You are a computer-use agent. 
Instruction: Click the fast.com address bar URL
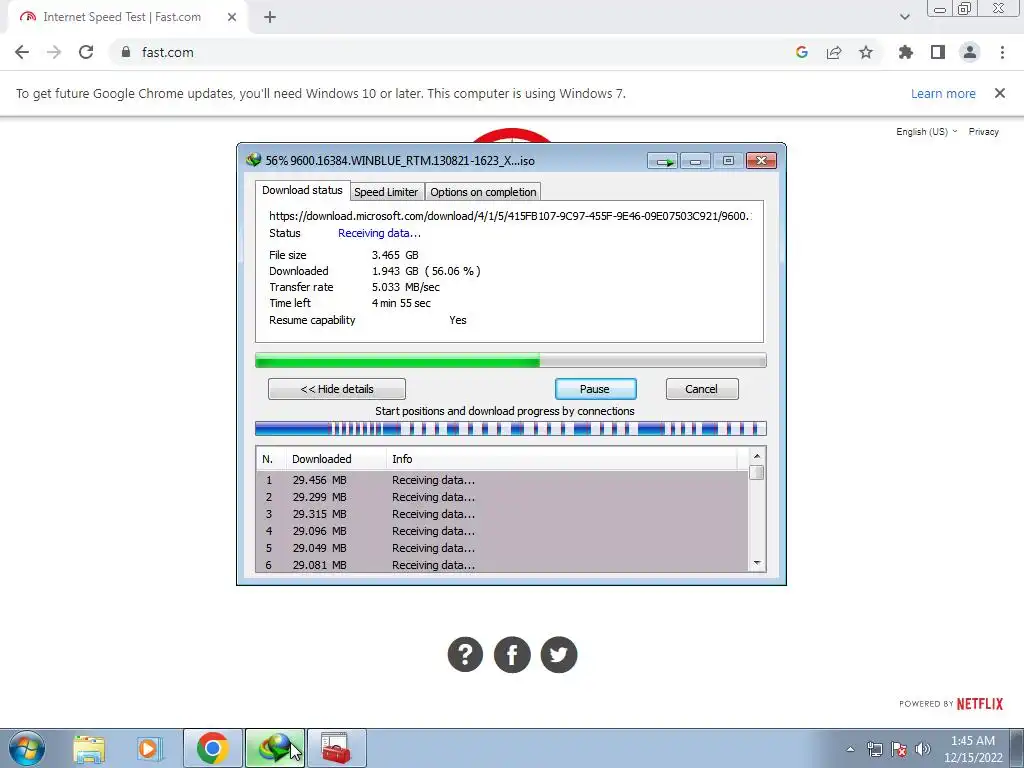click(x=168, y=52)
